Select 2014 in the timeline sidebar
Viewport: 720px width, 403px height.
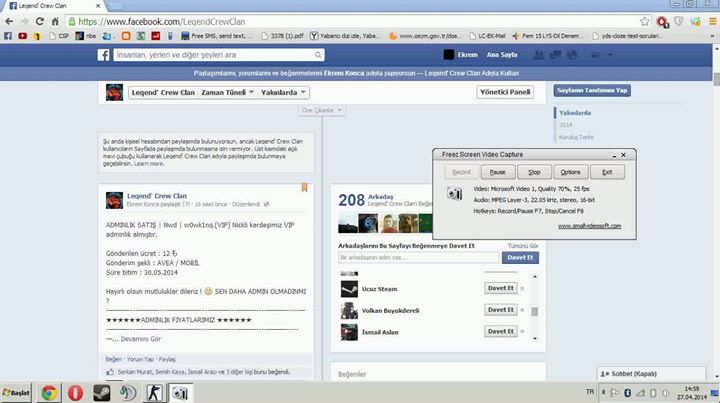(x=566, y=125)
